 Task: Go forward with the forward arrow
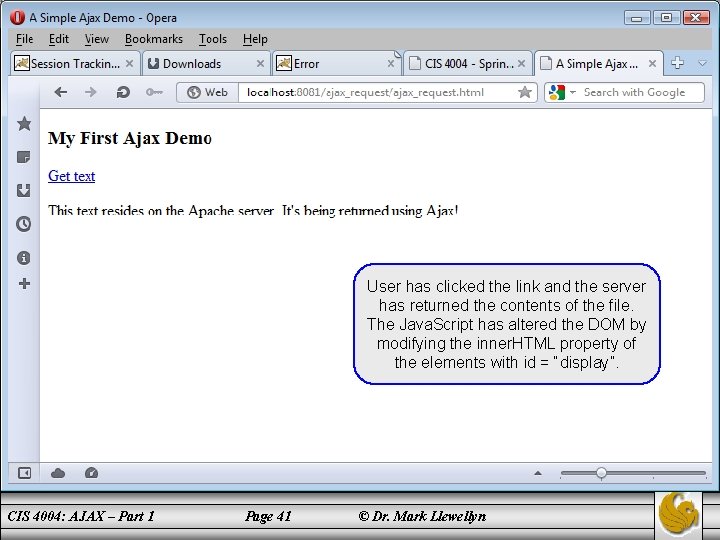91,92
